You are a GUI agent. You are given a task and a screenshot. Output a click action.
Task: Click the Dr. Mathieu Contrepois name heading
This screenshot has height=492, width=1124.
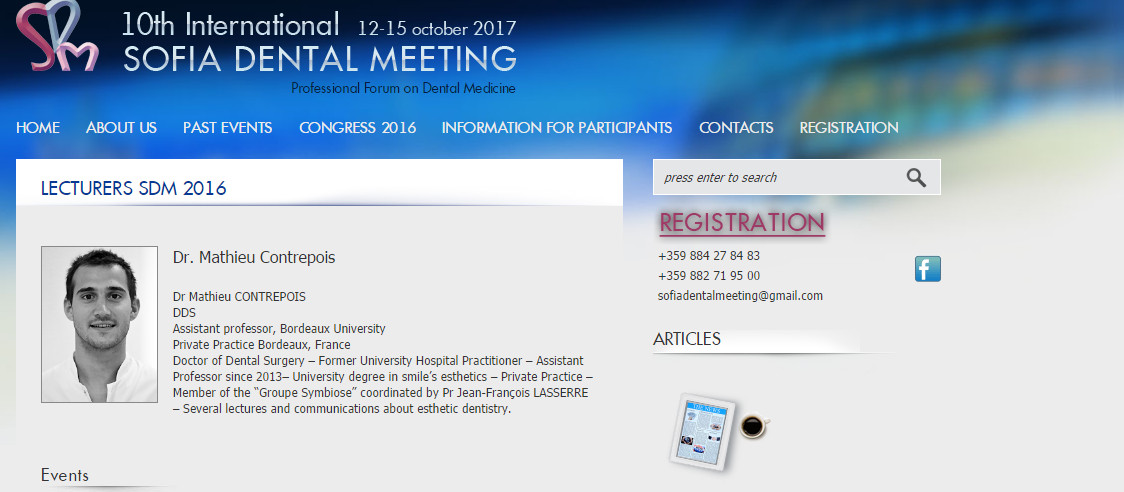(x=254, y=257)
